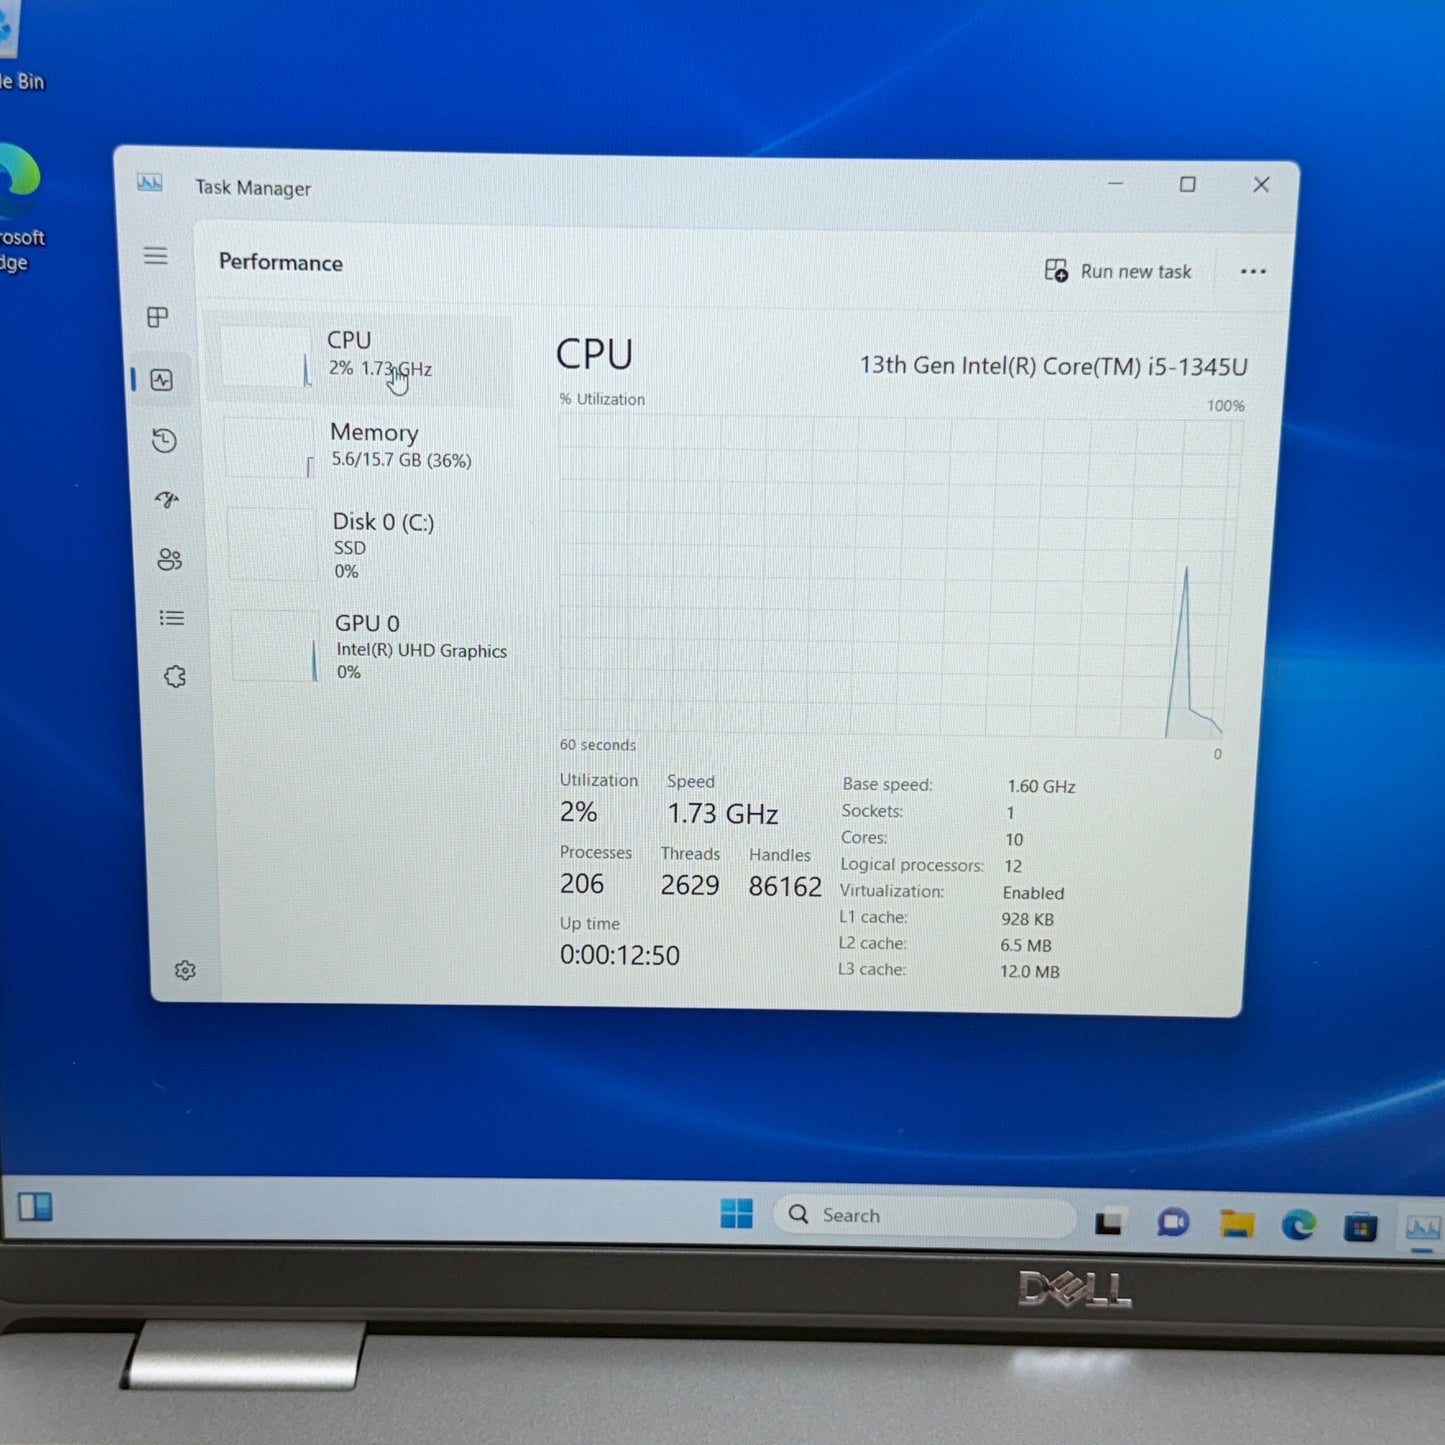Open the Widgets button on the taskbar
This screenshot has width=1445, height=1445.
[x=35, y=1207]
